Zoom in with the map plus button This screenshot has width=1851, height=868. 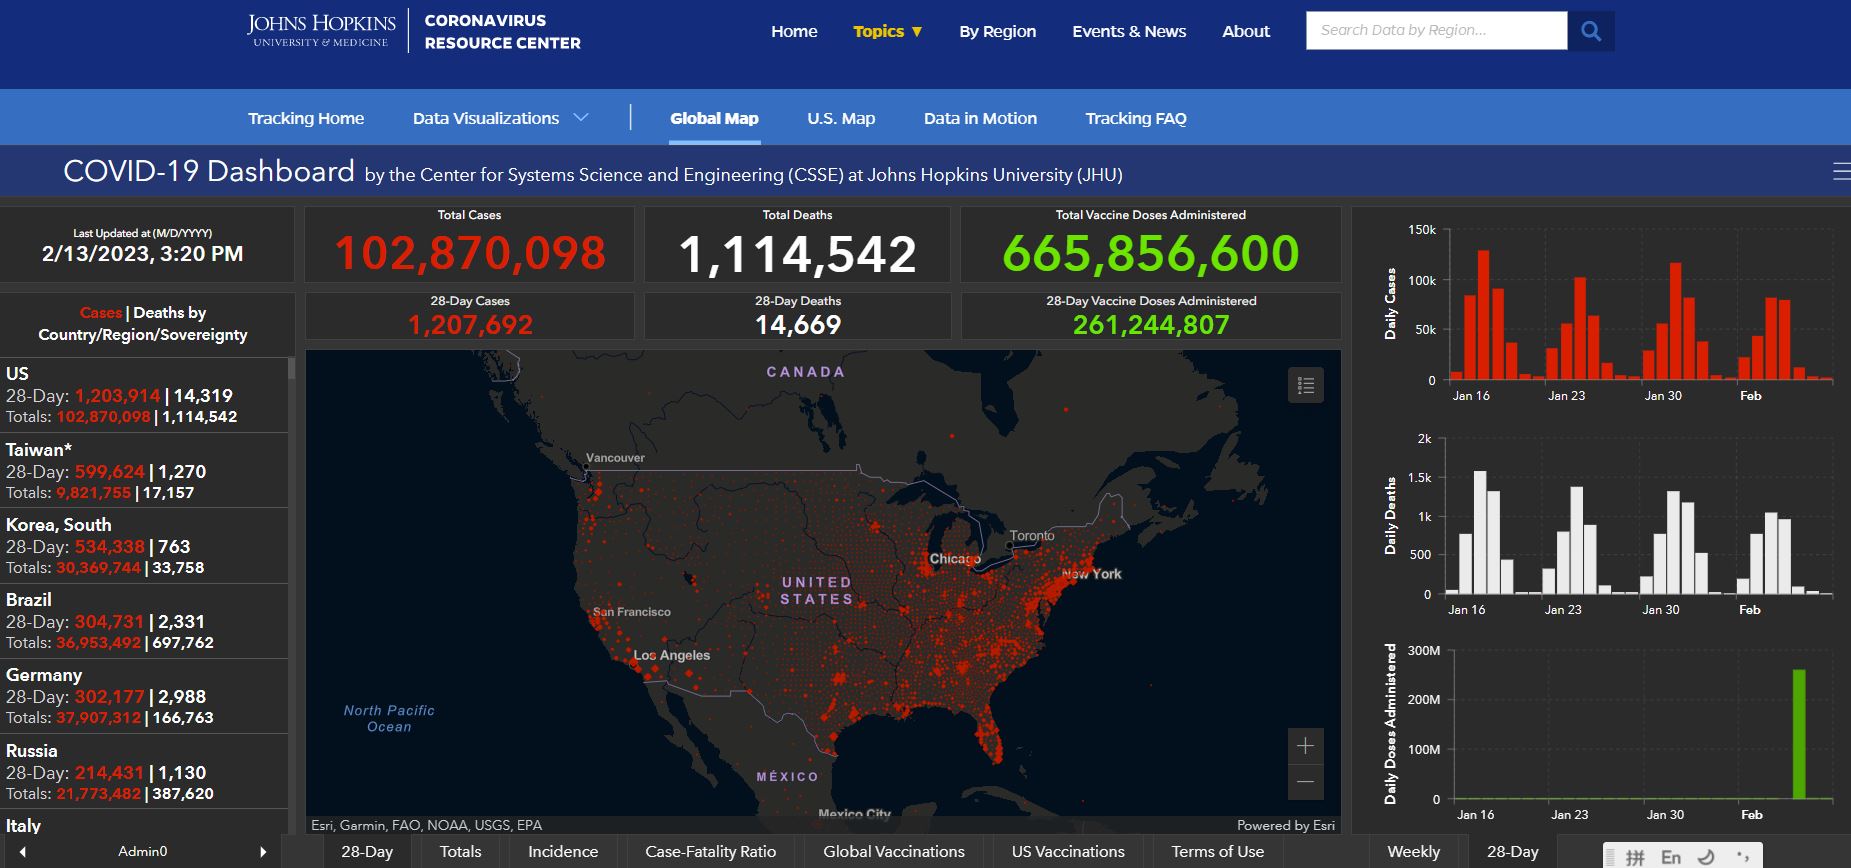(1305, 746)
